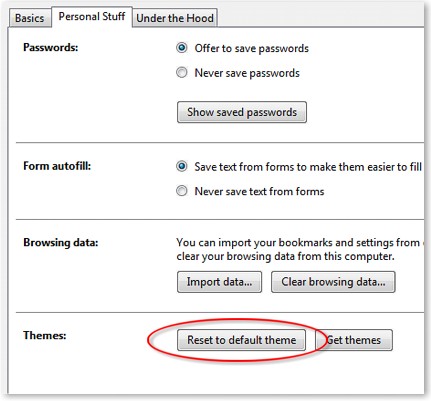Click the browsing data description text
431x401 pixels.
300,249
